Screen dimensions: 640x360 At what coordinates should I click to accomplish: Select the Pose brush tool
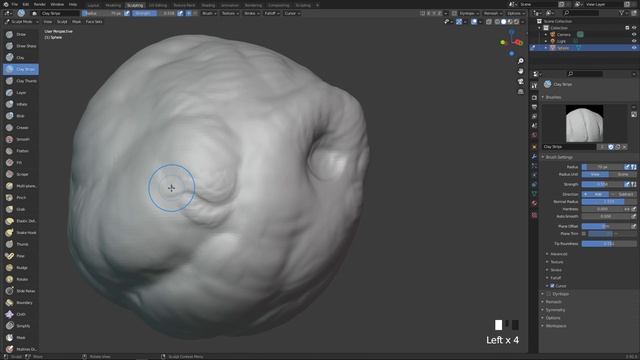[x=20, y=256]
